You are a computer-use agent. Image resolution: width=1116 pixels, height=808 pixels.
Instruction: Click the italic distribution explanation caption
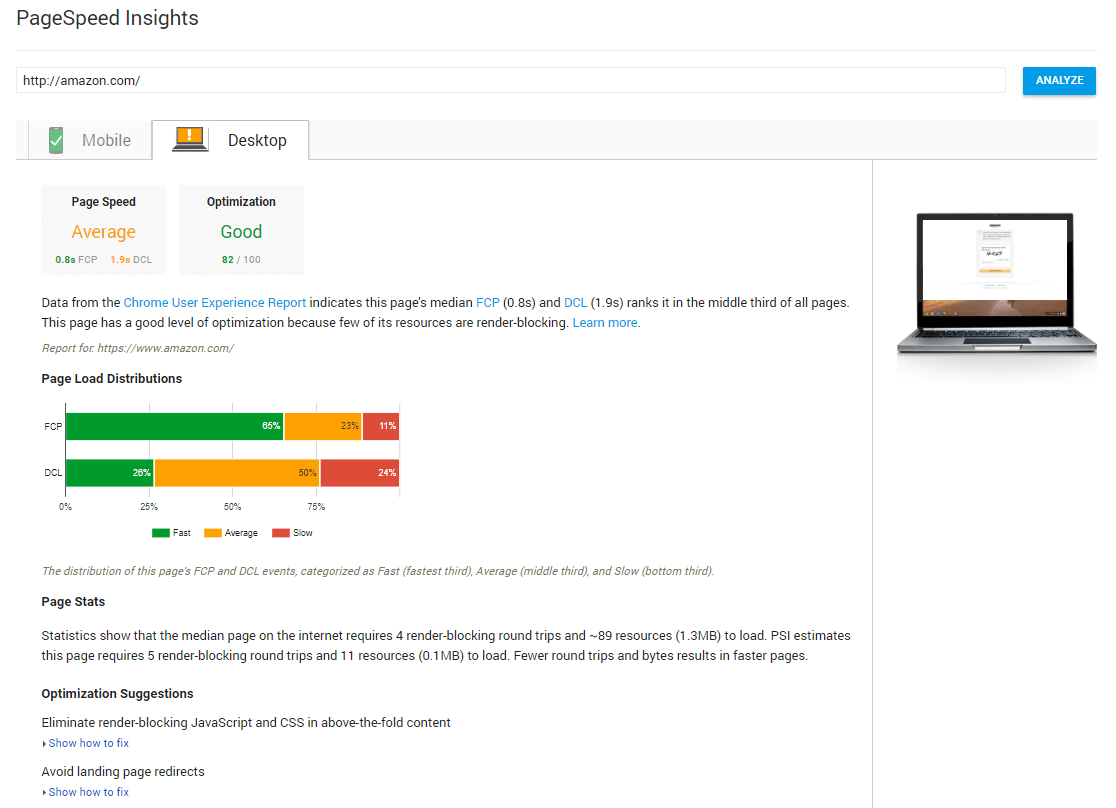pos(377,571)
